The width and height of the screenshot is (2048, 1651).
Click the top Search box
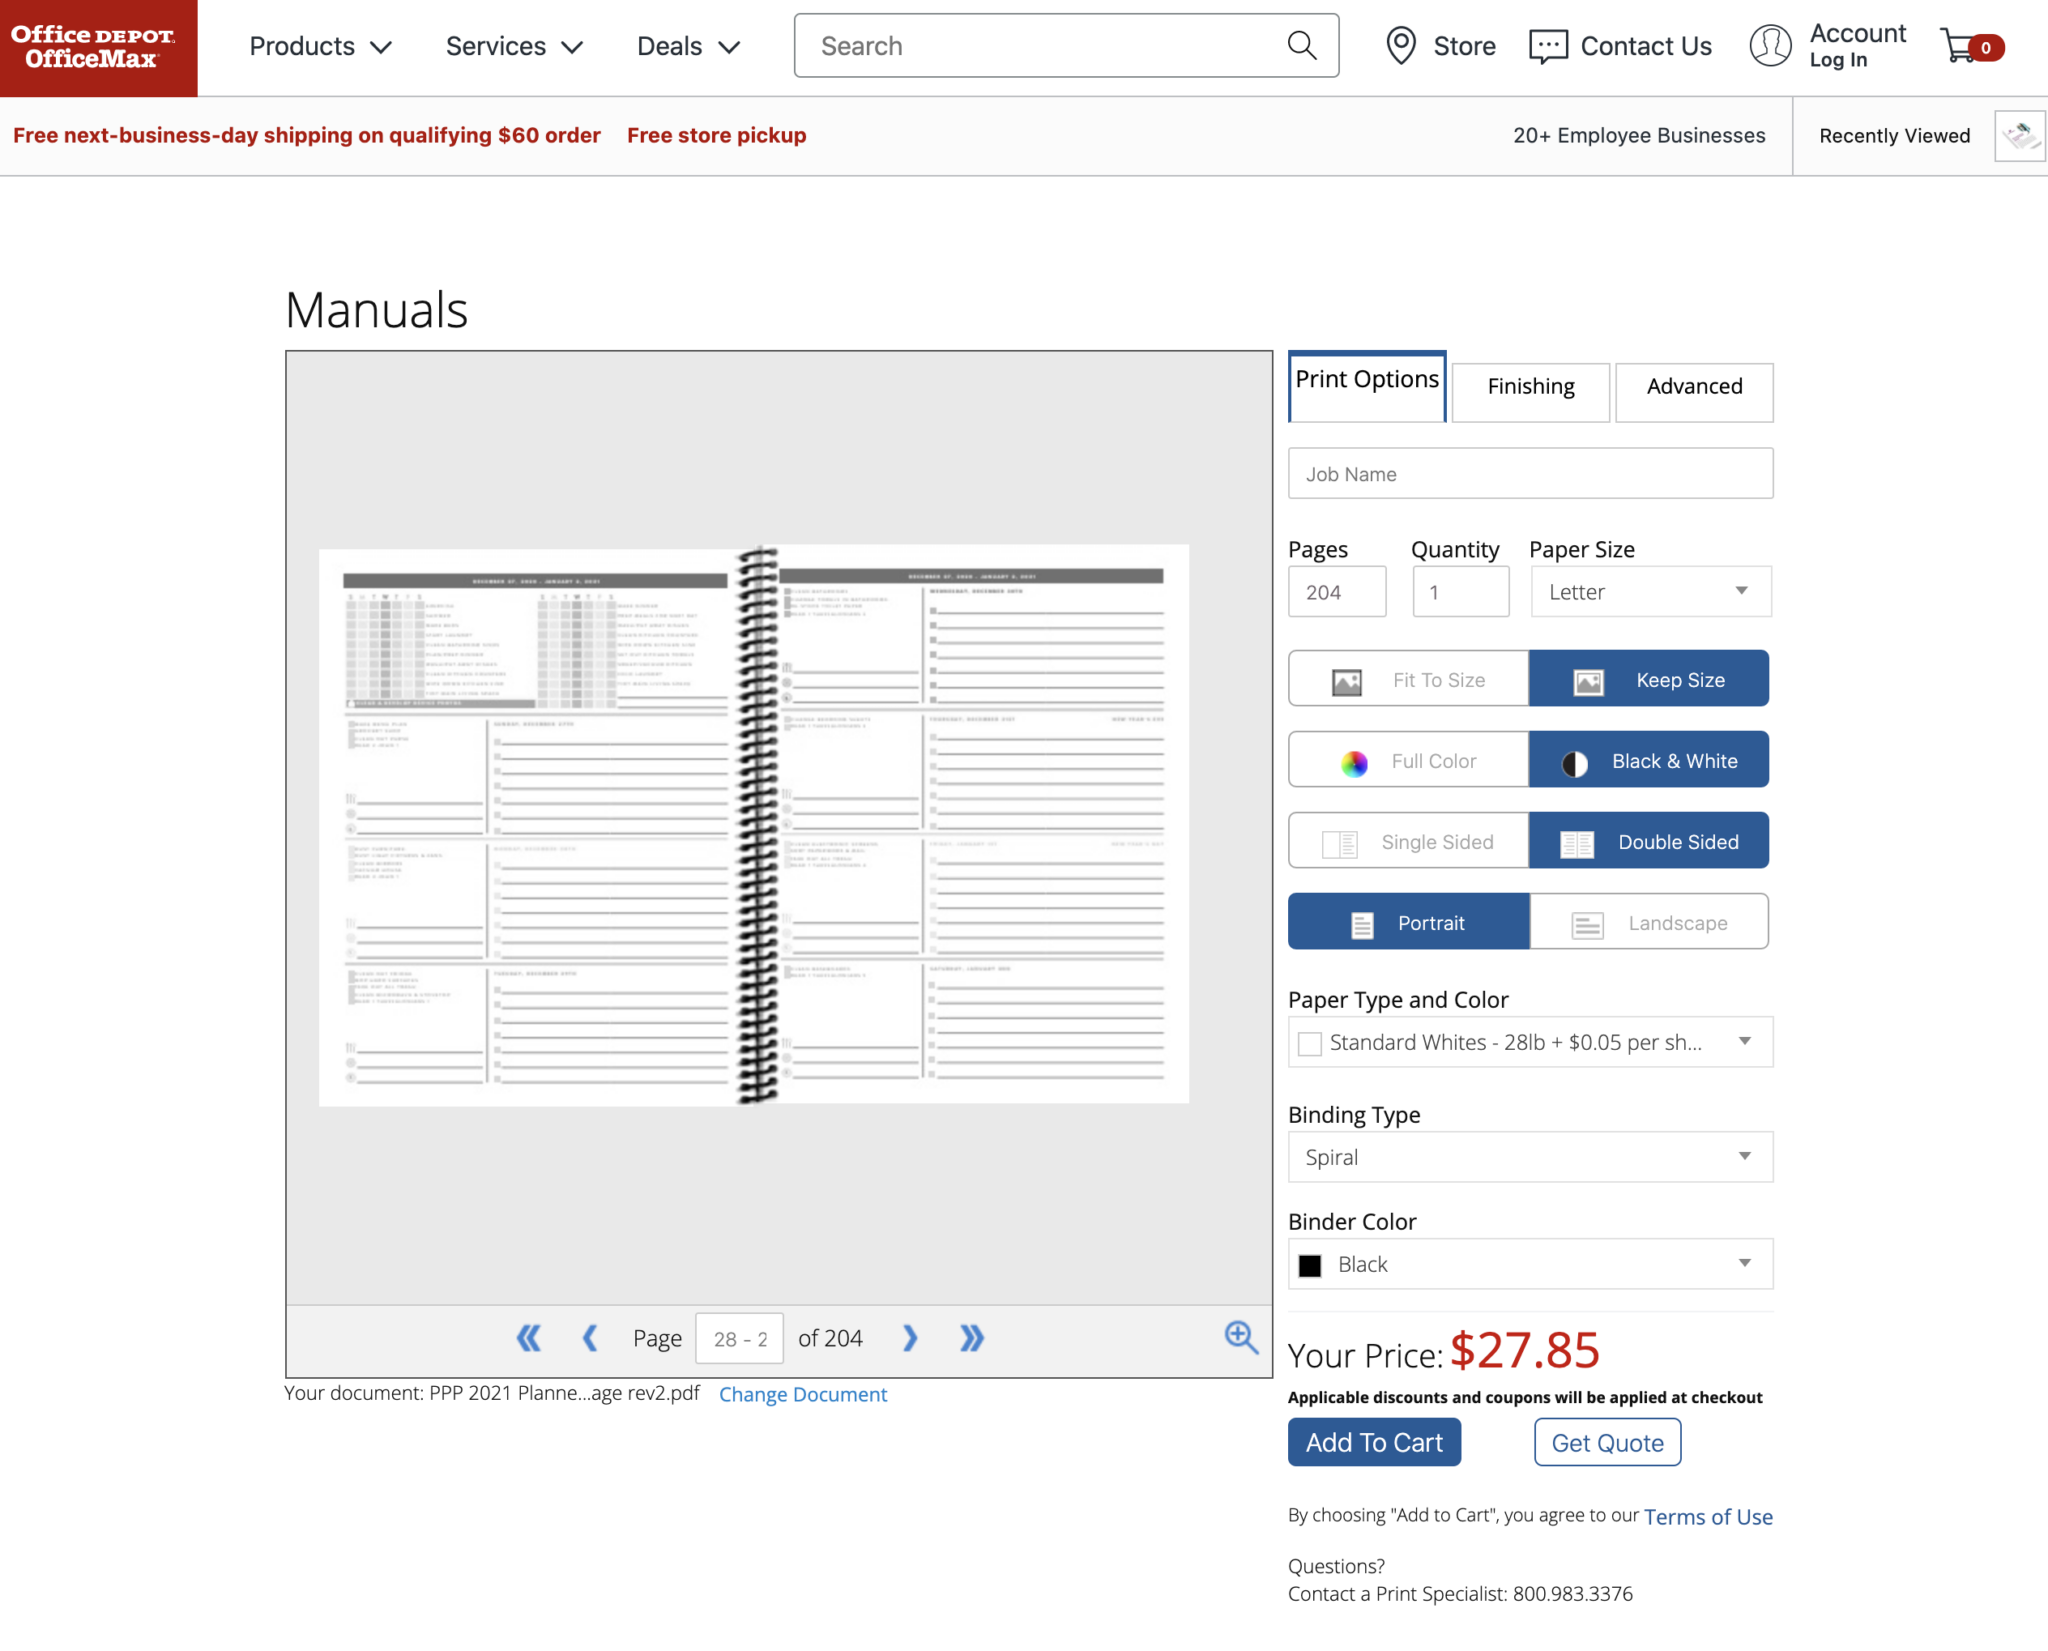(x=1066, y=46)
